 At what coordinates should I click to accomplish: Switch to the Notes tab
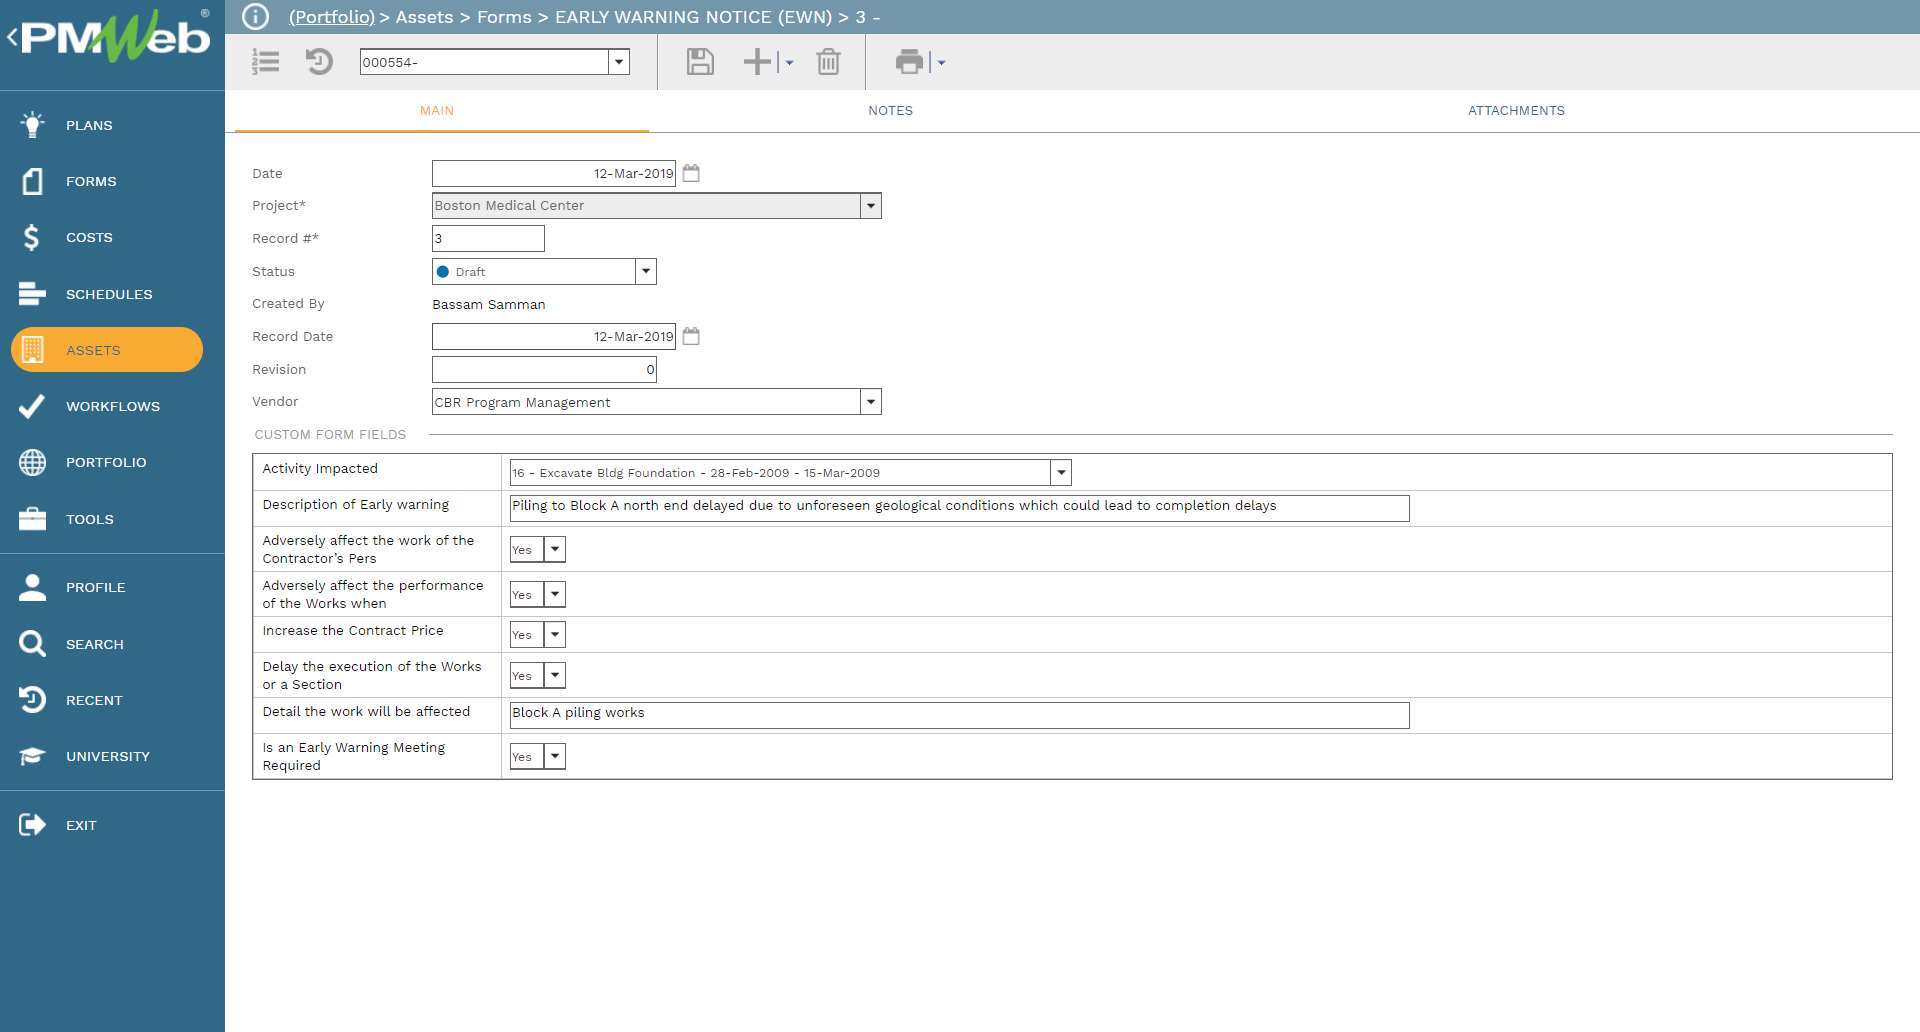click(890, 111)
